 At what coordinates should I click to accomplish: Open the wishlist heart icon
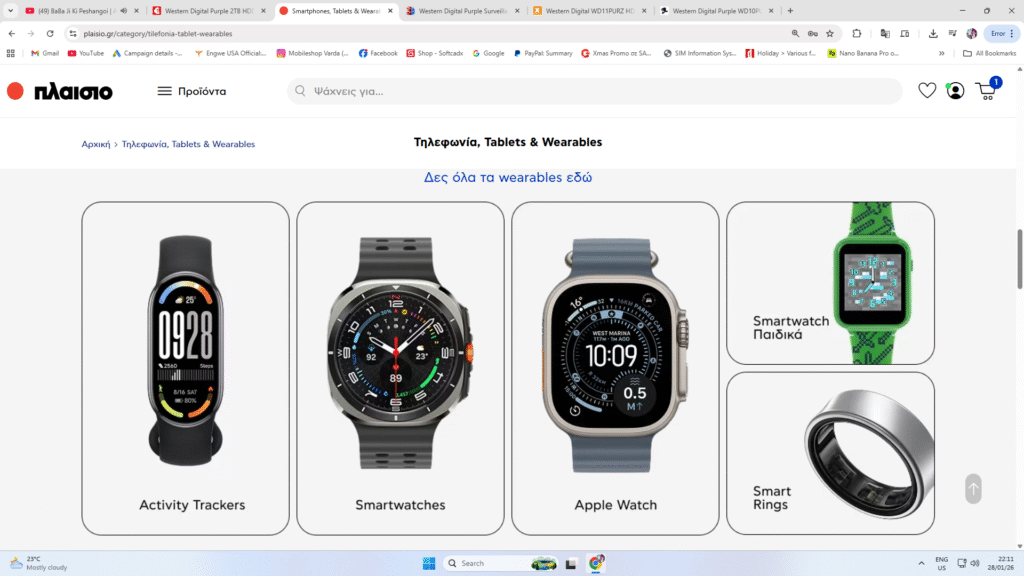927,91
